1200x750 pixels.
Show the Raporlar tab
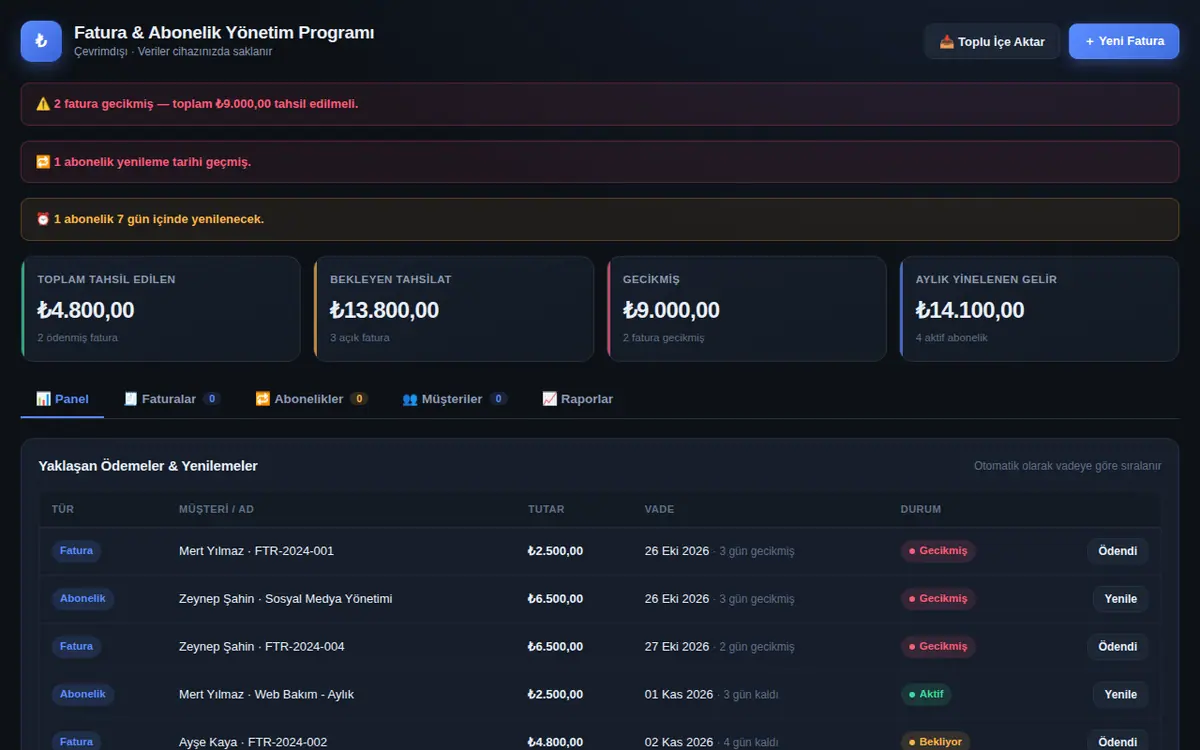(x=578, y=399)
